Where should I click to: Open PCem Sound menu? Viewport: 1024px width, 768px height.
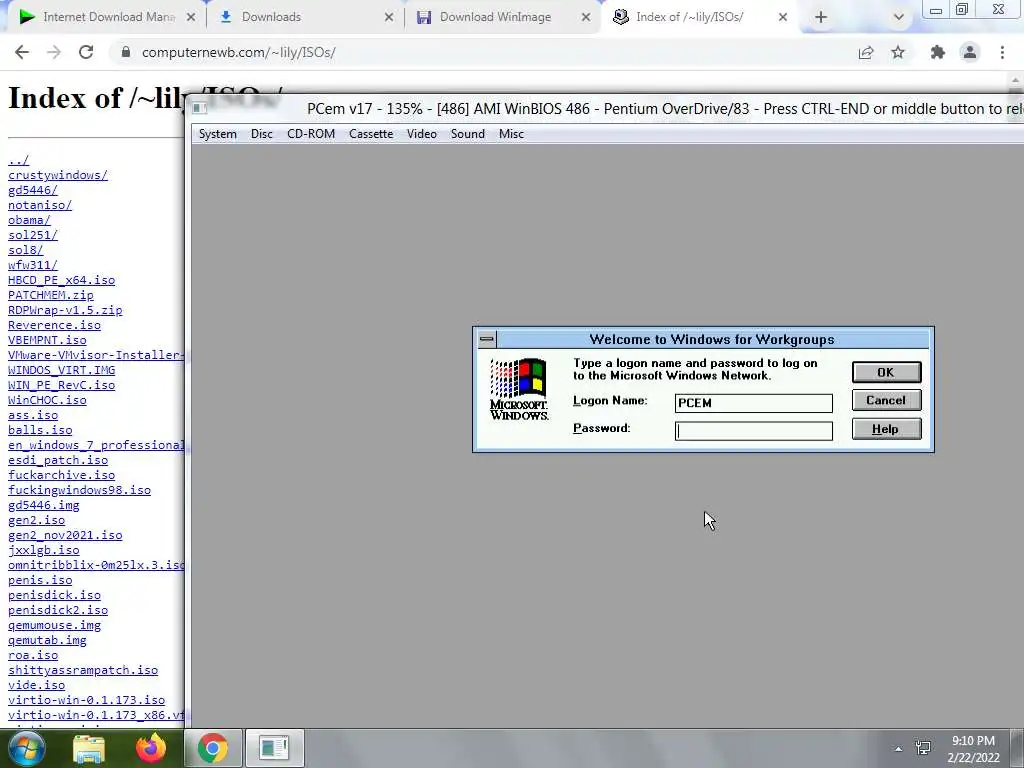click(468, 134)
